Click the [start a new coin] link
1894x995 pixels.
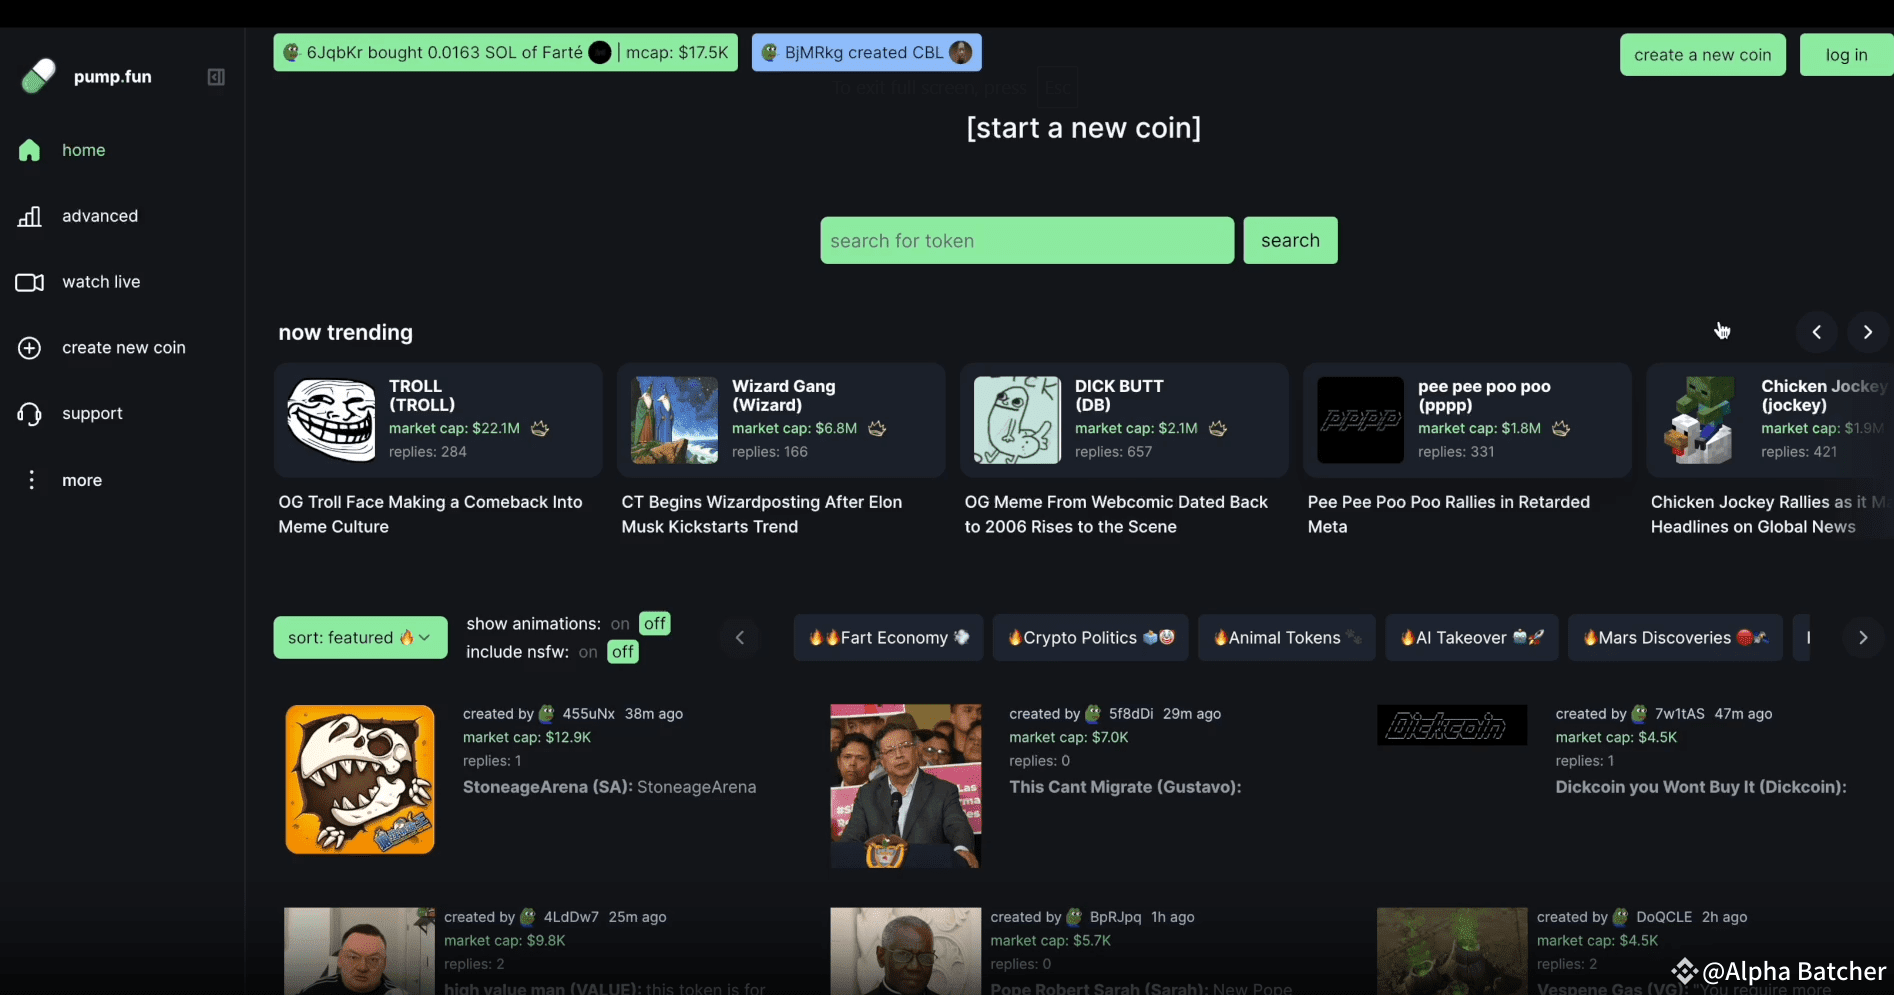[1083, 128]
